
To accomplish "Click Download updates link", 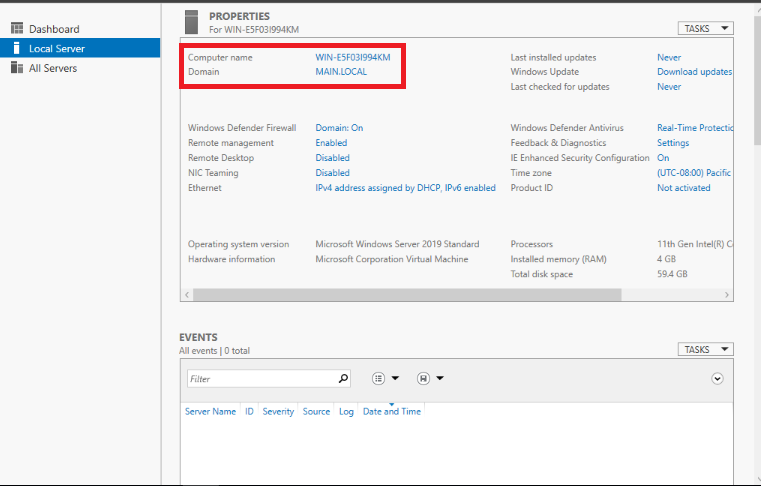I will coord(695,72).
